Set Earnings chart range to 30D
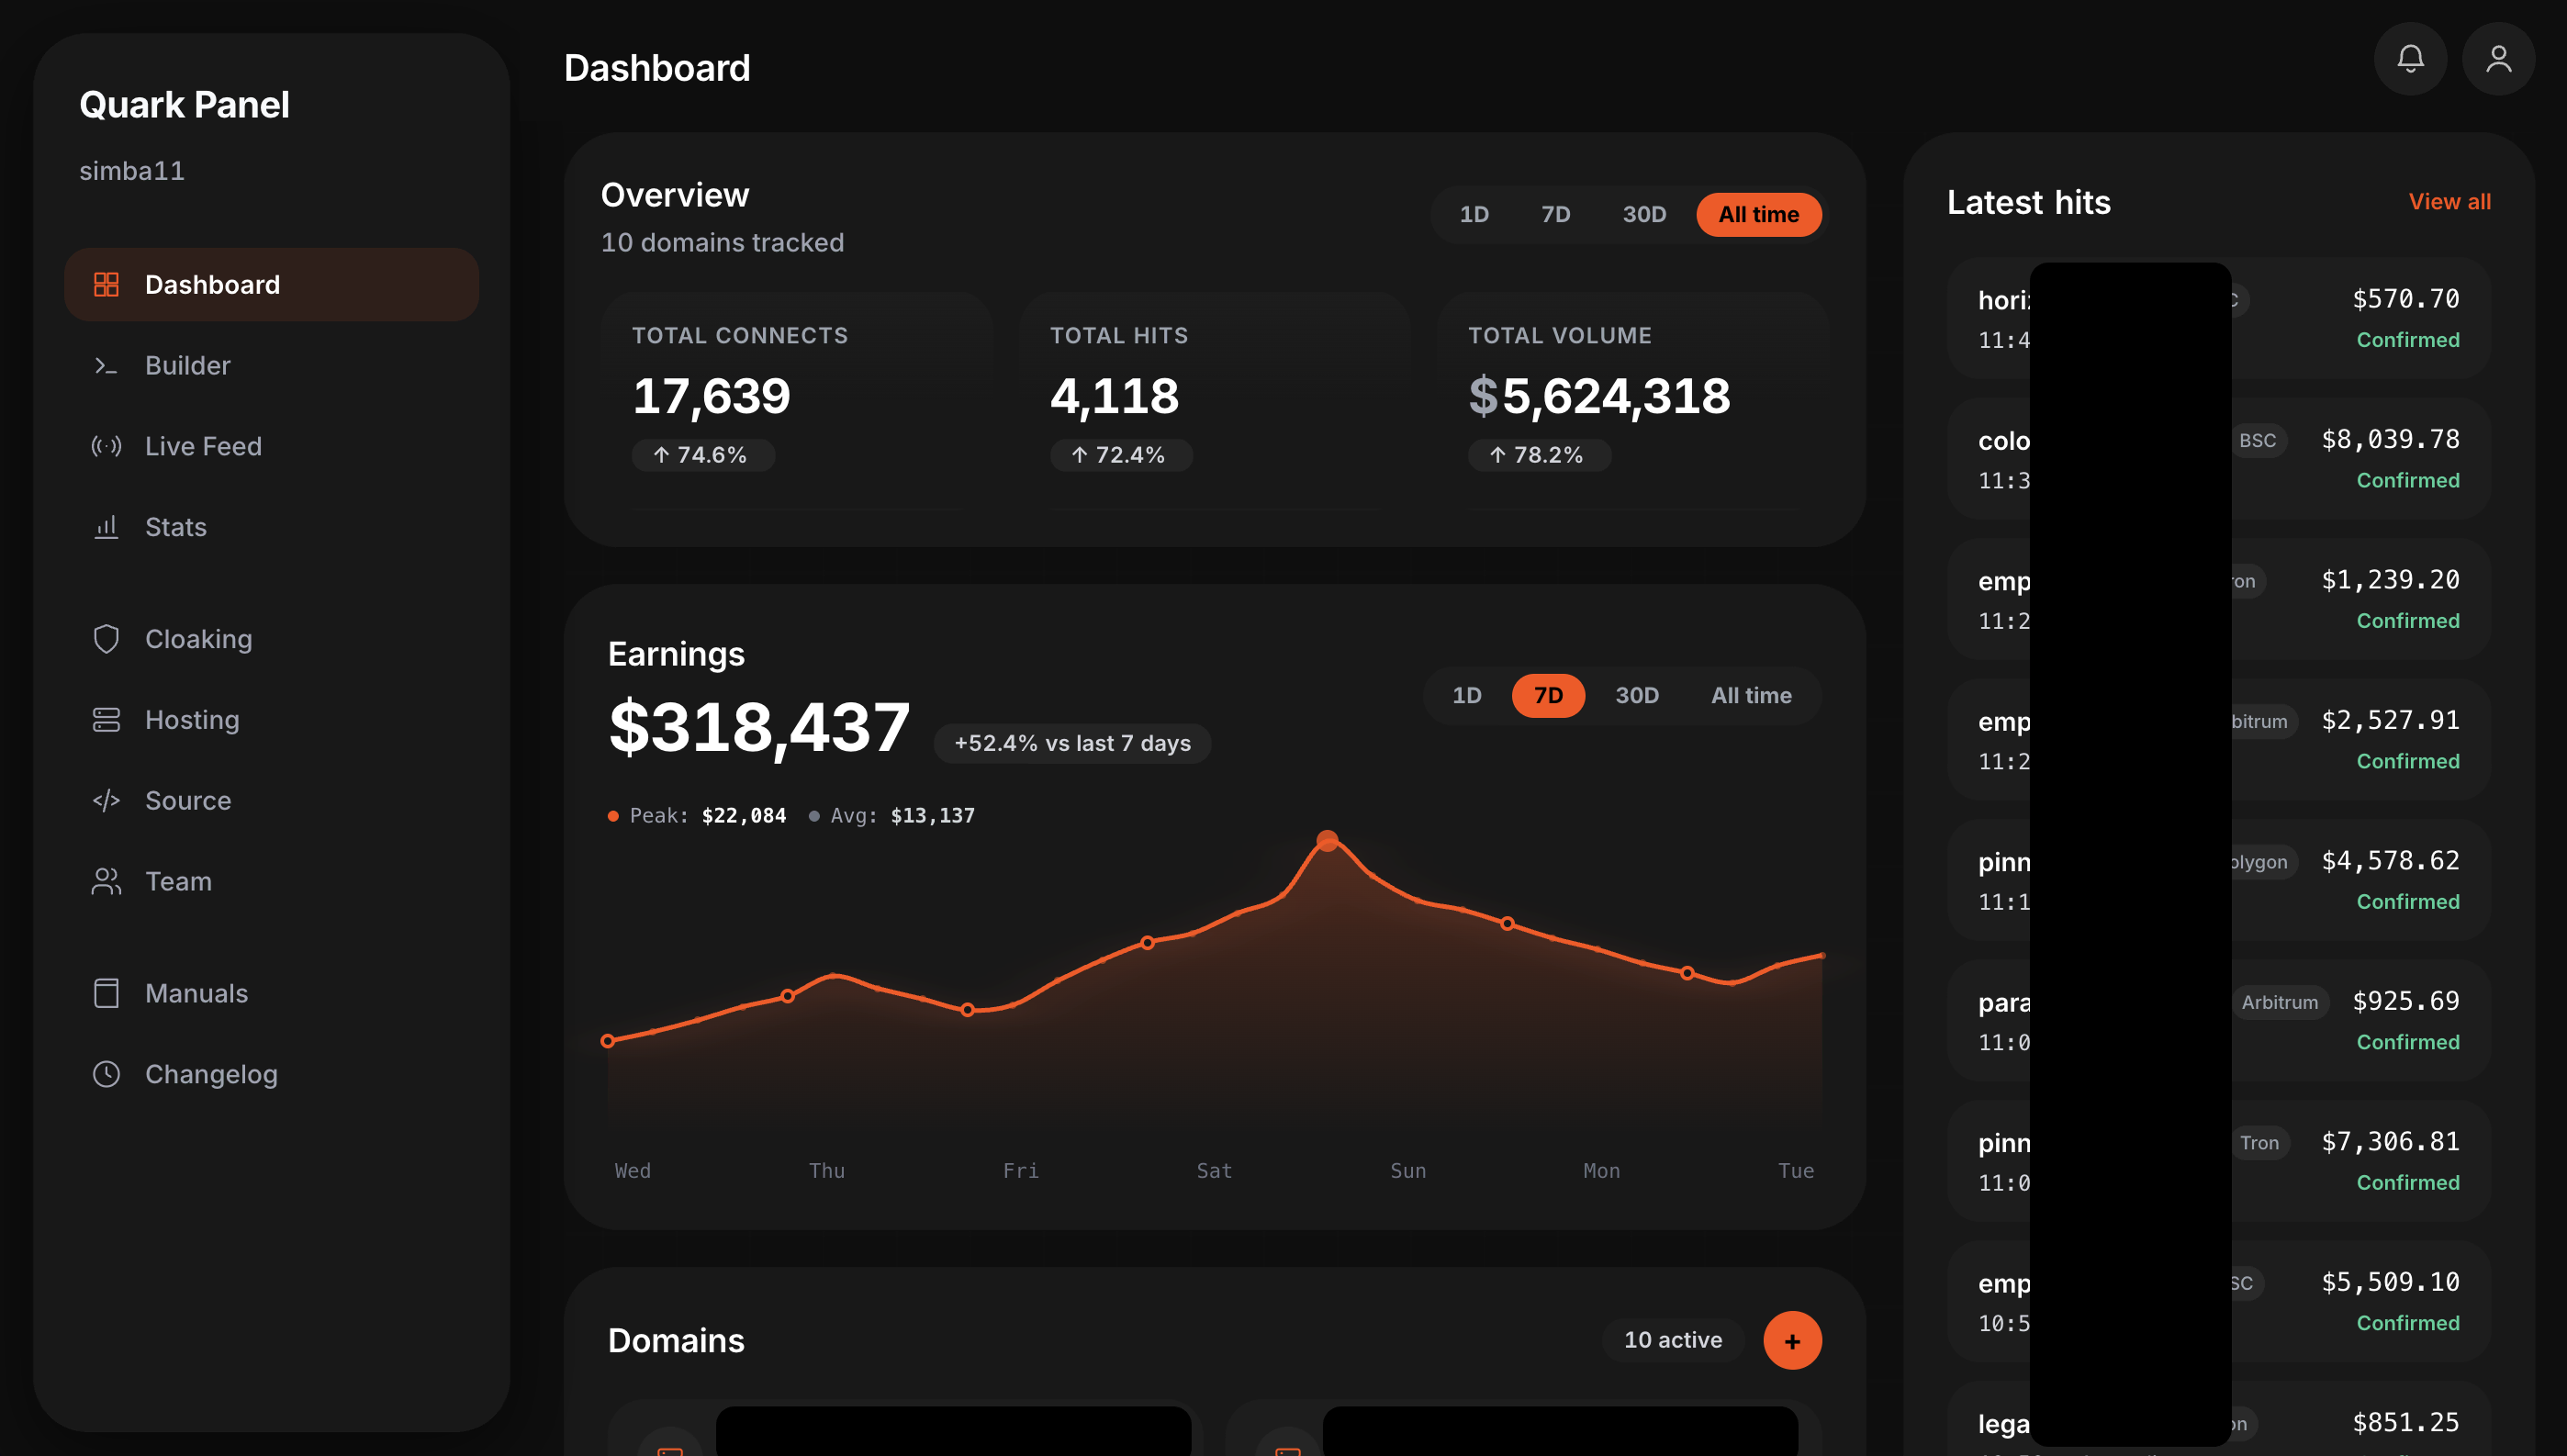This screenshot has height=1456, width=2567. (x=1637, y=695)
